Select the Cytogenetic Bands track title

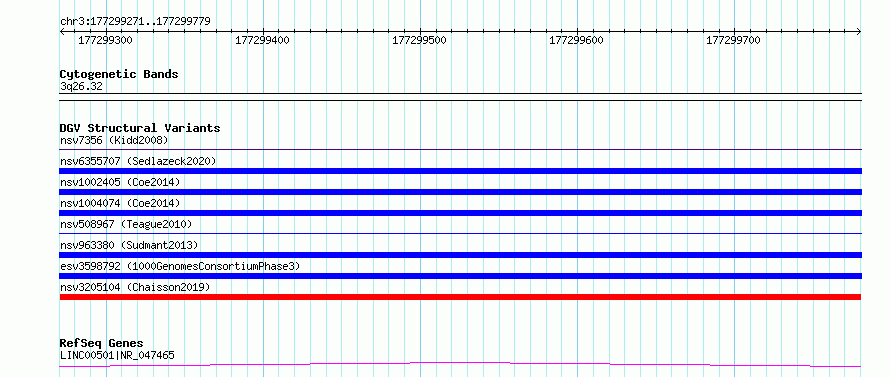click(119, 74)
